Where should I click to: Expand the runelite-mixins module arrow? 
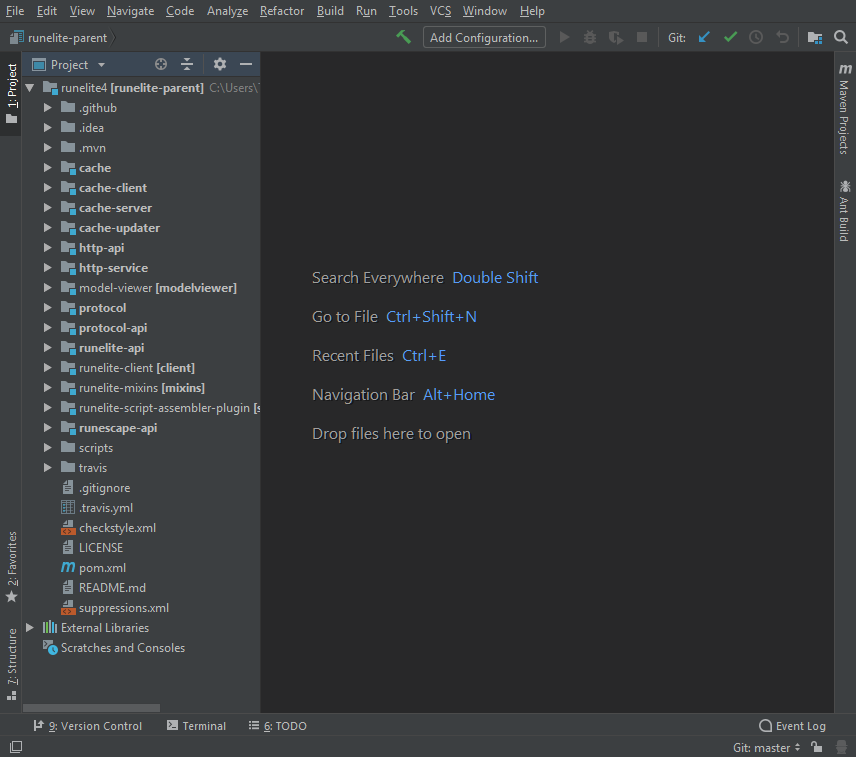(47, 388)
